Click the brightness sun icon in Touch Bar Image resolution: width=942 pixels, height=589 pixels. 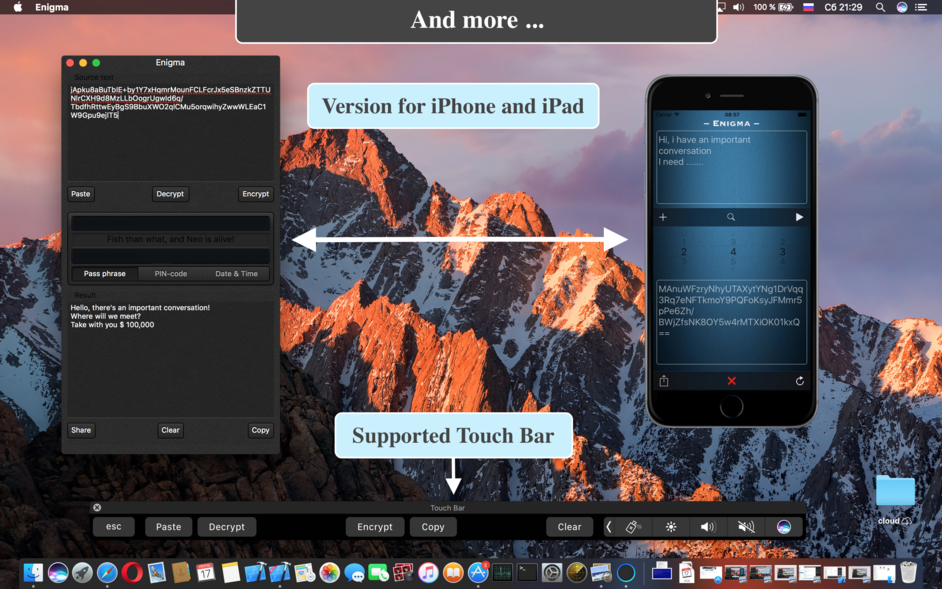(x=670, y=527)
